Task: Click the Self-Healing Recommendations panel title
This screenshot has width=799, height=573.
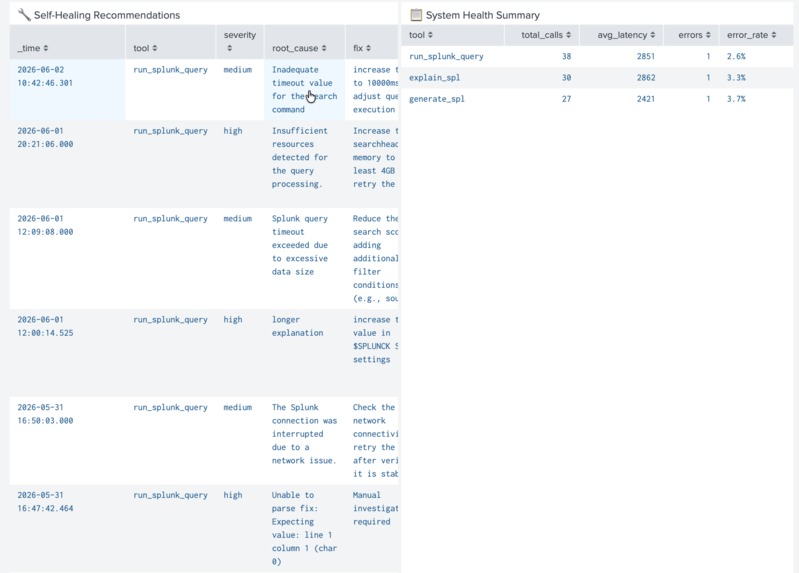Action: 107,15
